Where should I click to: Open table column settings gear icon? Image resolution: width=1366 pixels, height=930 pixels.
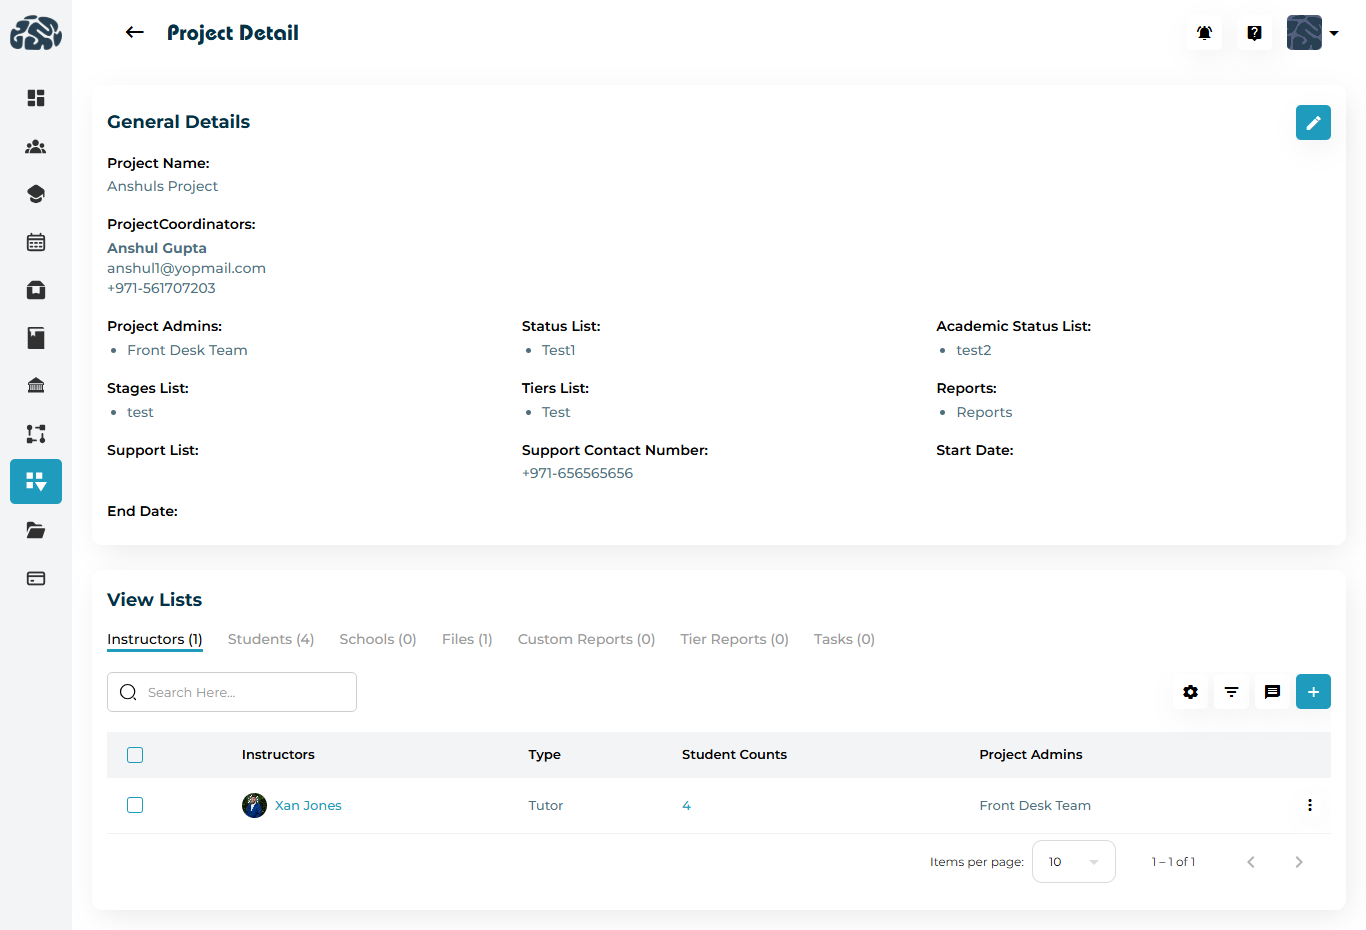click(x=1190, y=692)
